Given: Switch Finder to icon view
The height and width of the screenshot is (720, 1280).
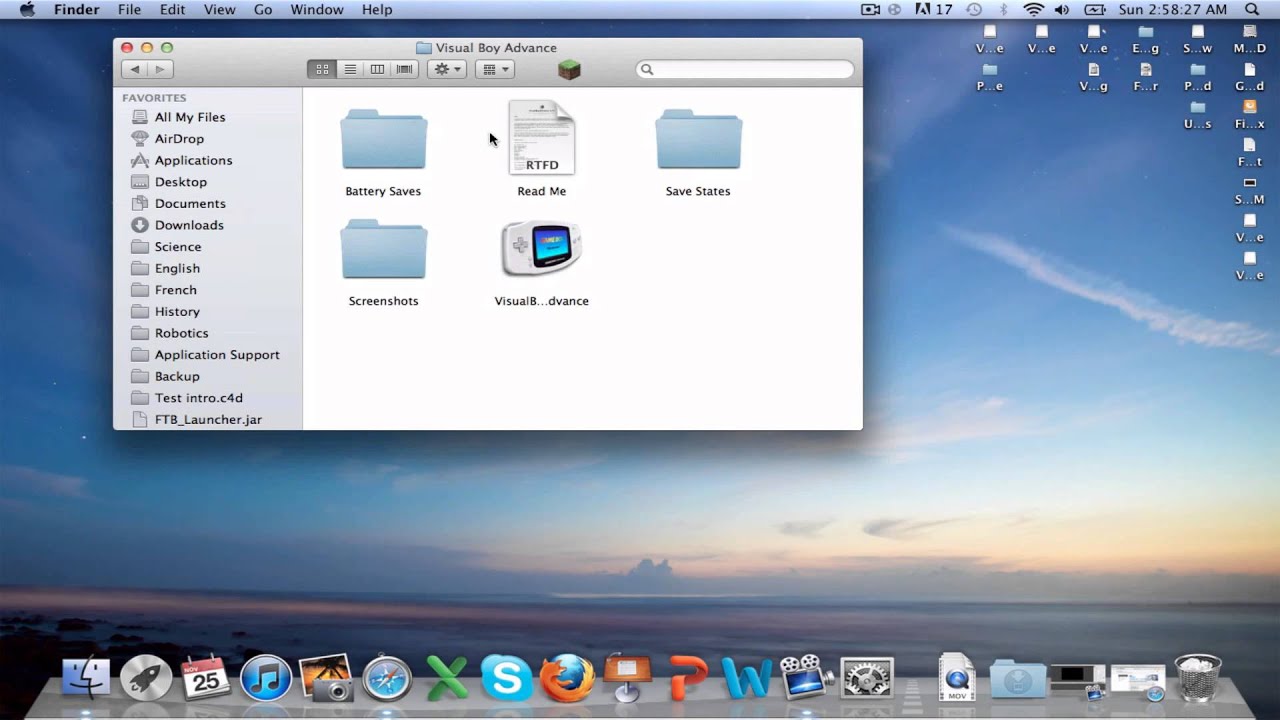Looking at the screenshot, I should click(x=322, y=69).
